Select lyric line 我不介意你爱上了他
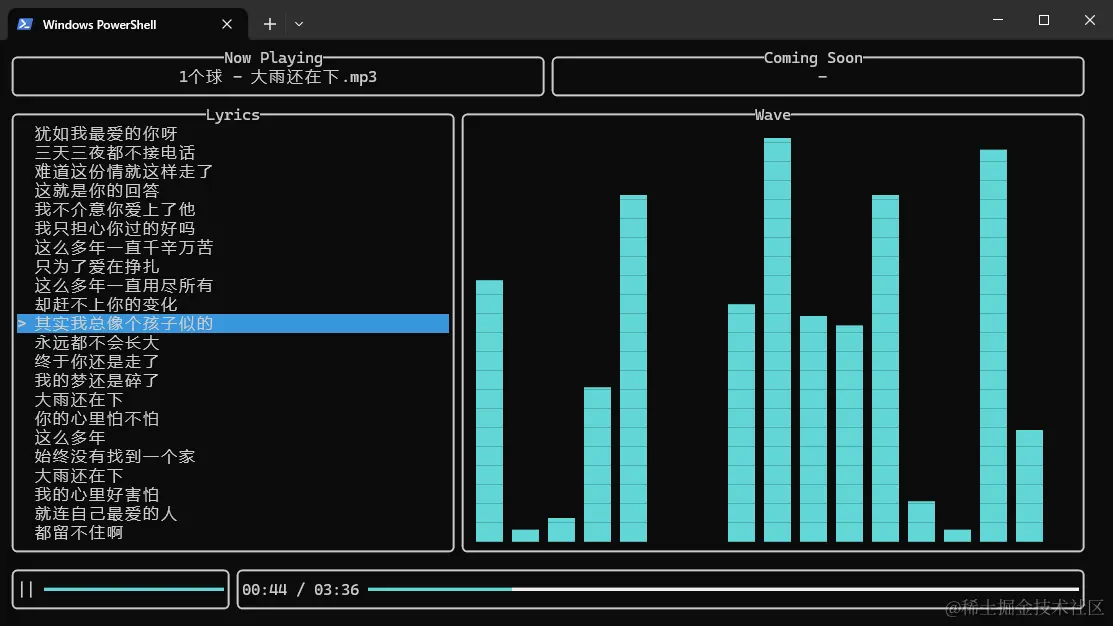This screenshot has height=626, width=1113. pyautogui.click(x=114, y=209)
